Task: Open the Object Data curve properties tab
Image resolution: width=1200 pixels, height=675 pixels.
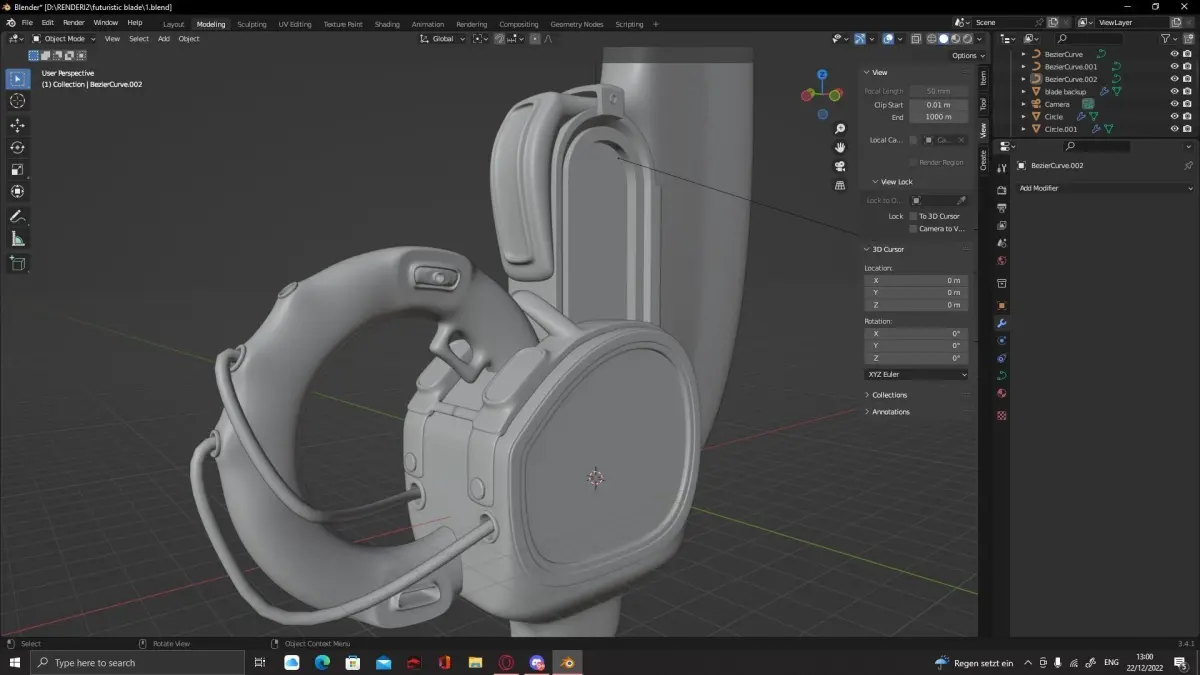Action: pyautogui.click(x=1001, y=376)
